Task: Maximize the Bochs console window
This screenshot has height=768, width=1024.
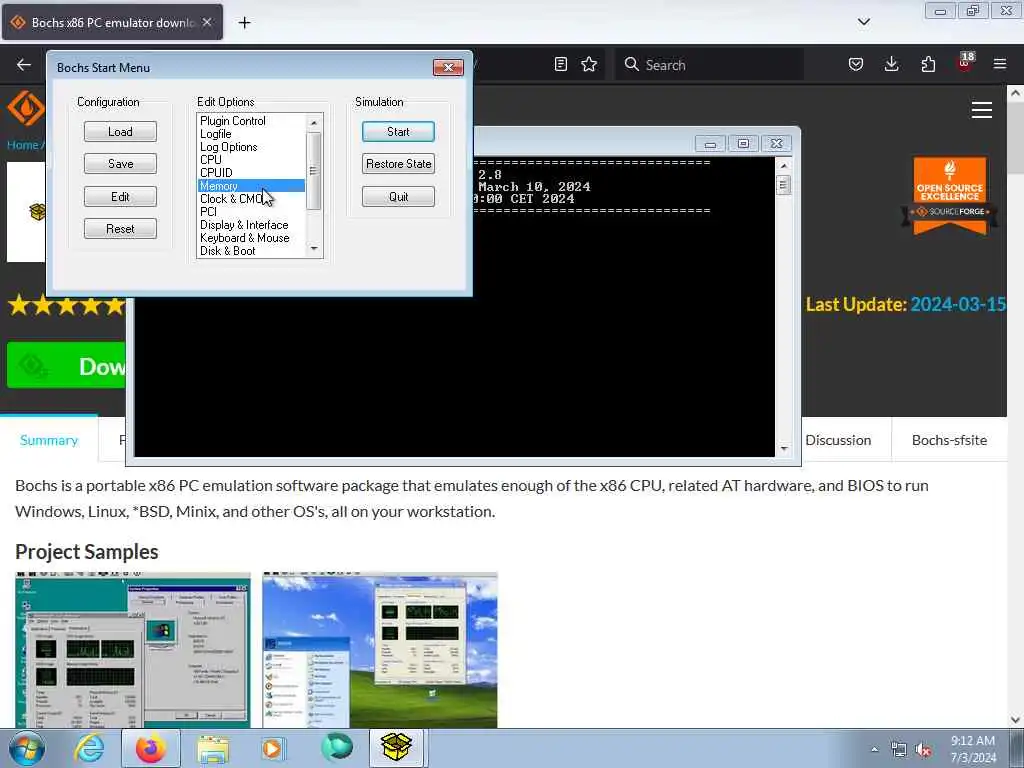Action: tap(743, 143)
